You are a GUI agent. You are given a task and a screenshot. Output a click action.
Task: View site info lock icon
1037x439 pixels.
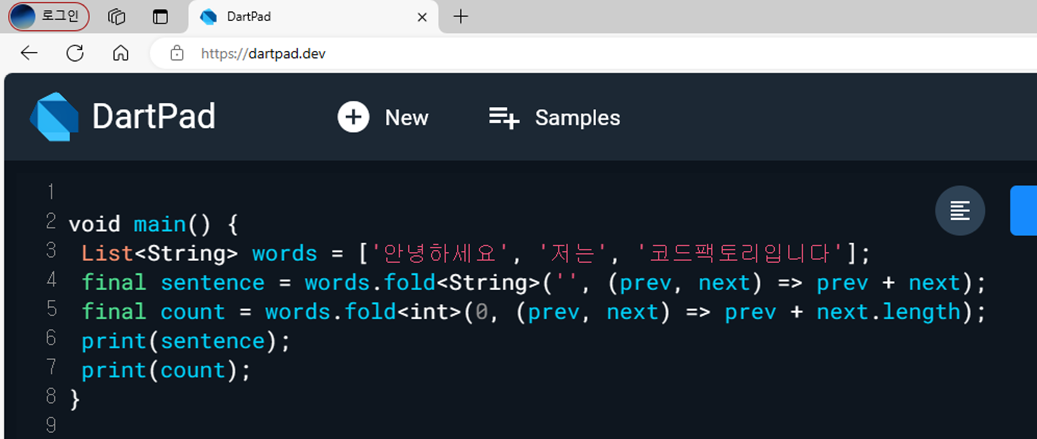pyautogui.click(x=177, y=54)
